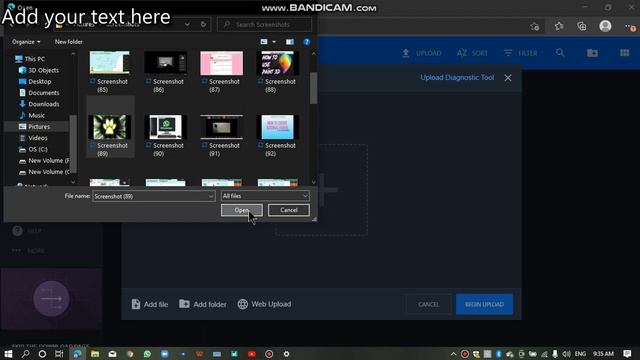The height and width of the screenshot is (360, 640).
Task: Select Downloads in navigation pane
Action: click(x=39, y=104)
